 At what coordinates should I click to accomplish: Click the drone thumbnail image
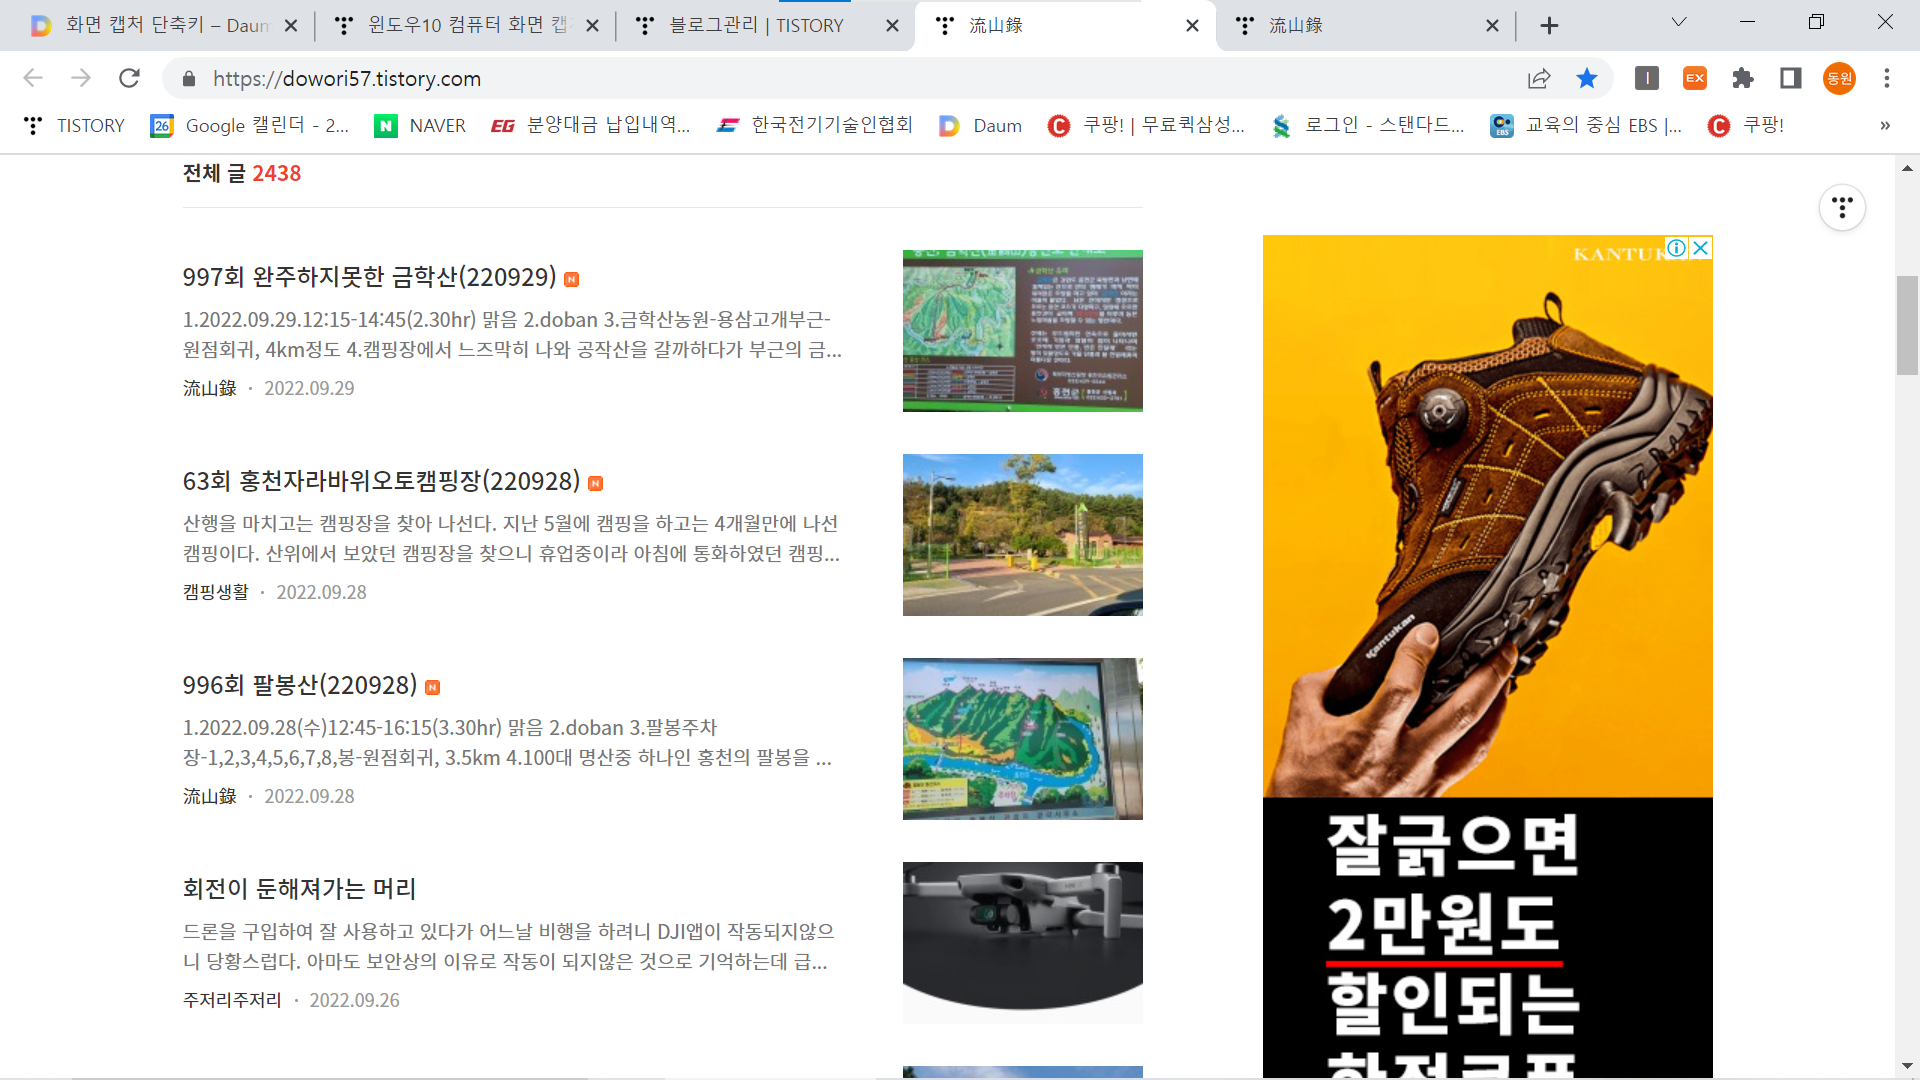tap(1022, 942)
